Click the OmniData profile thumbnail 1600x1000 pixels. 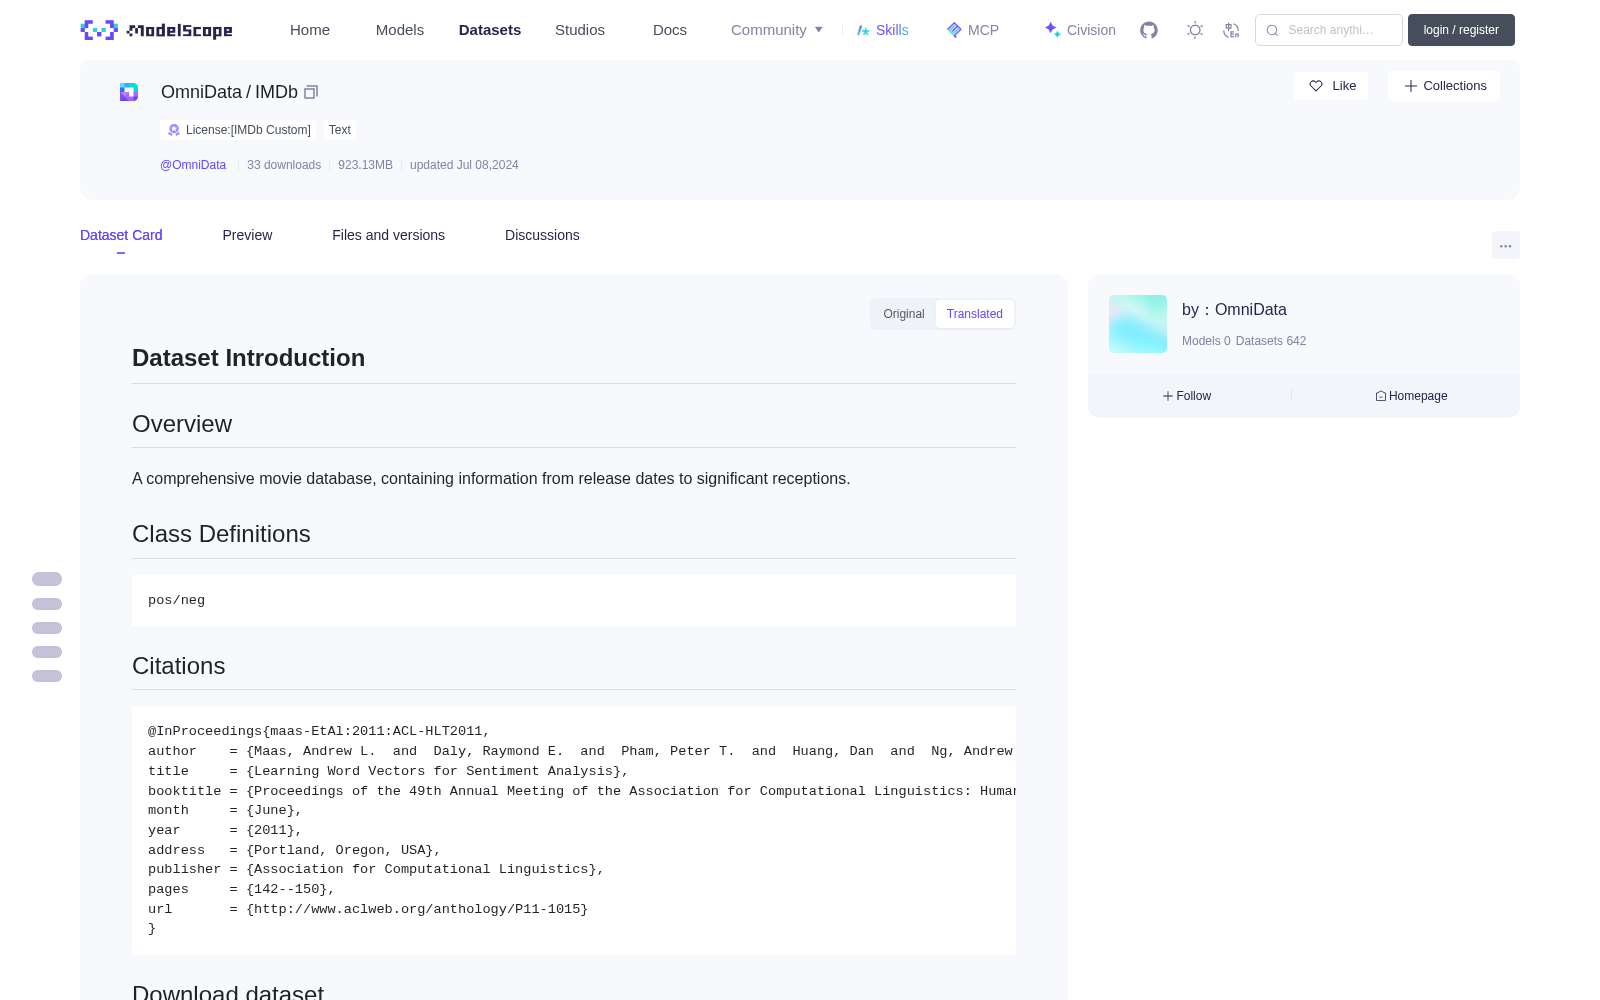1138,324
